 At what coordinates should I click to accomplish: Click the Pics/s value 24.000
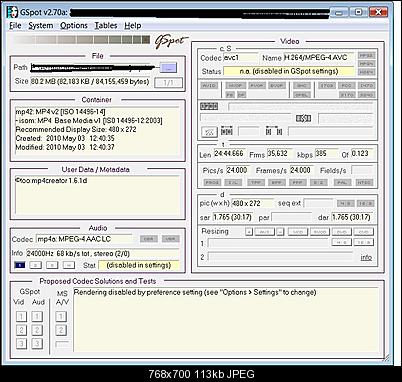pyautogui.click(x=238, y=170)
